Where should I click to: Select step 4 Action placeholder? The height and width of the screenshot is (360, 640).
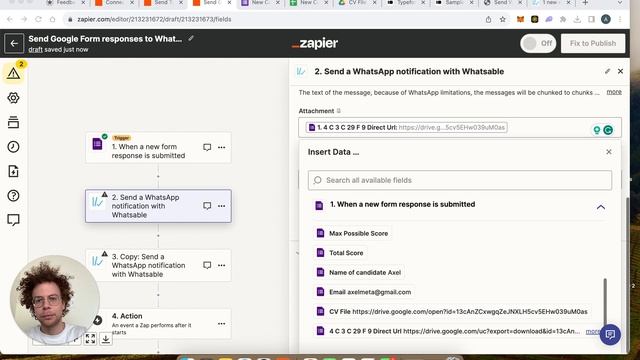158,323
